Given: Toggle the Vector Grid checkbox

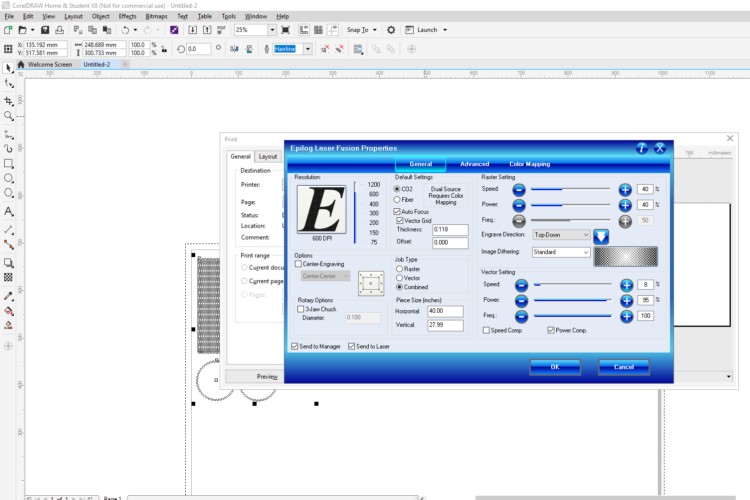Looking at the screenshot, I should [400, 221].
